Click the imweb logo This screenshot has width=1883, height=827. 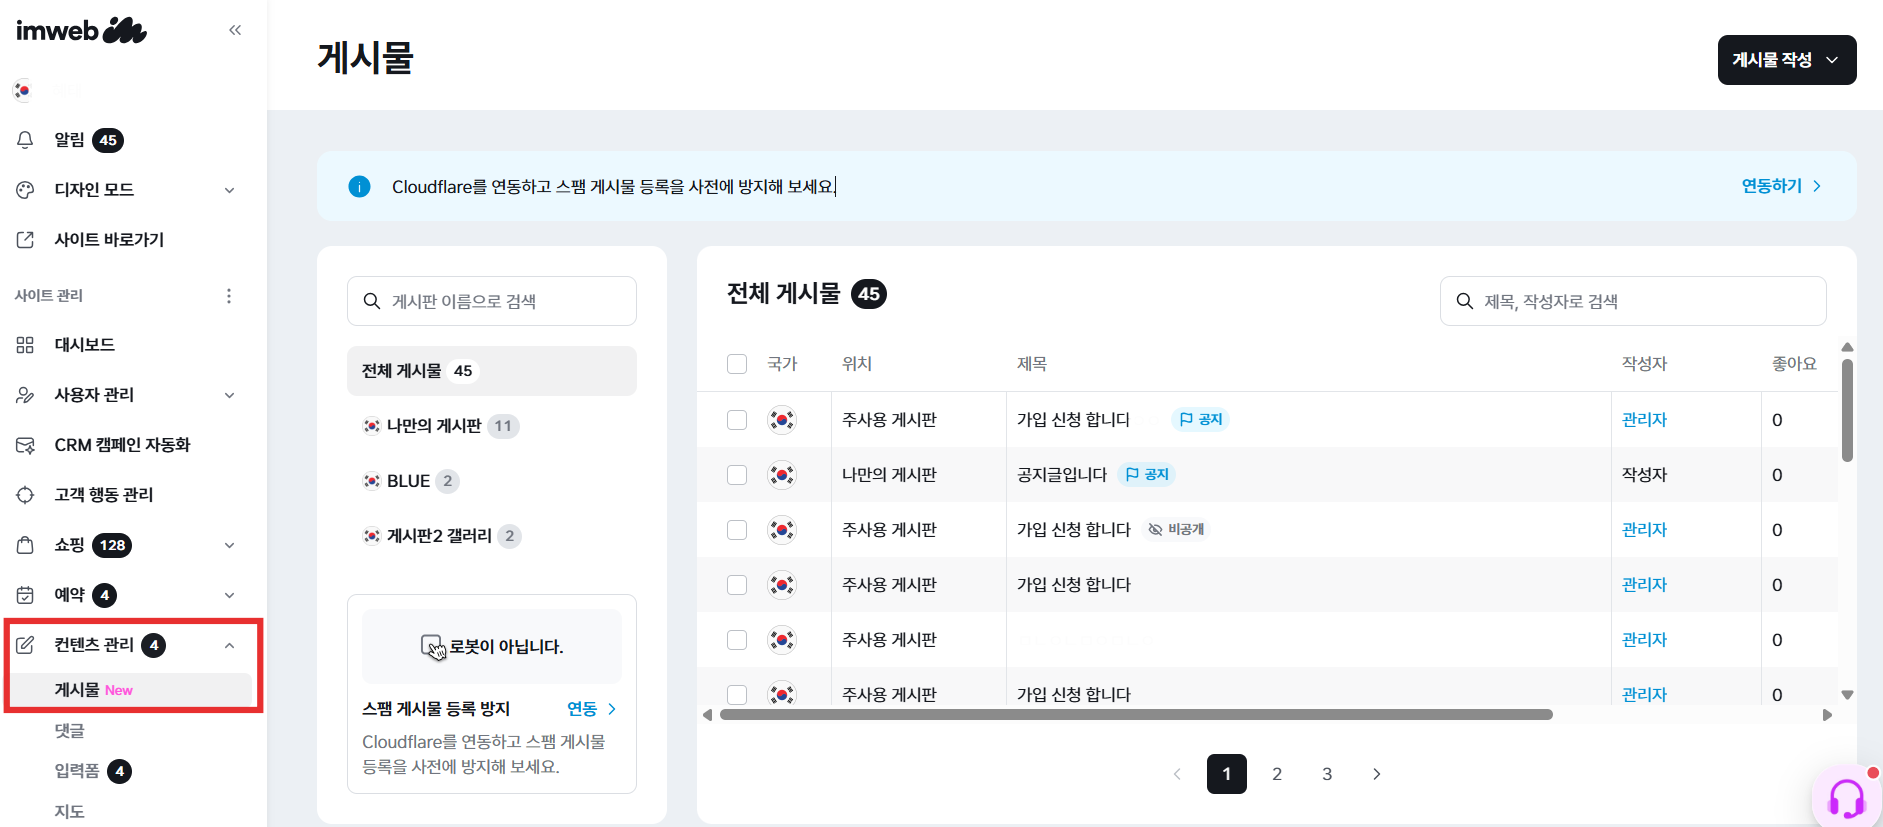coord(81,31)
